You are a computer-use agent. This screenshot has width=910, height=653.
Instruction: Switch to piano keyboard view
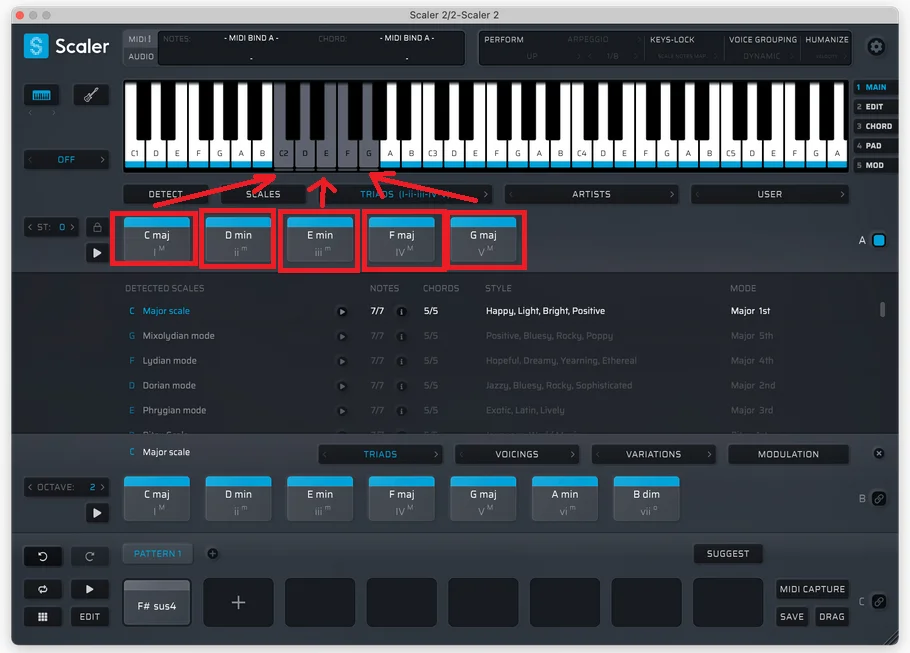41,95
